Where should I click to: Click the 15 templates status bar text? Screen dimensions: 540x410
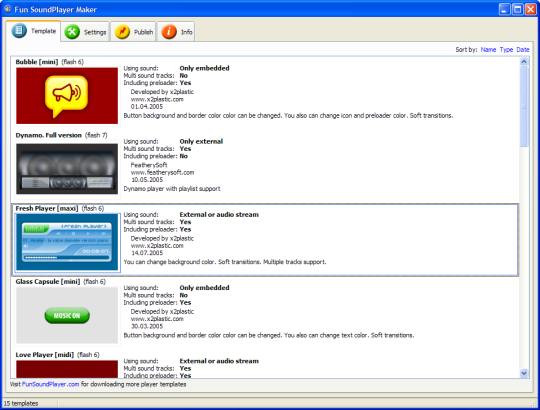click(x=21, y=403)
